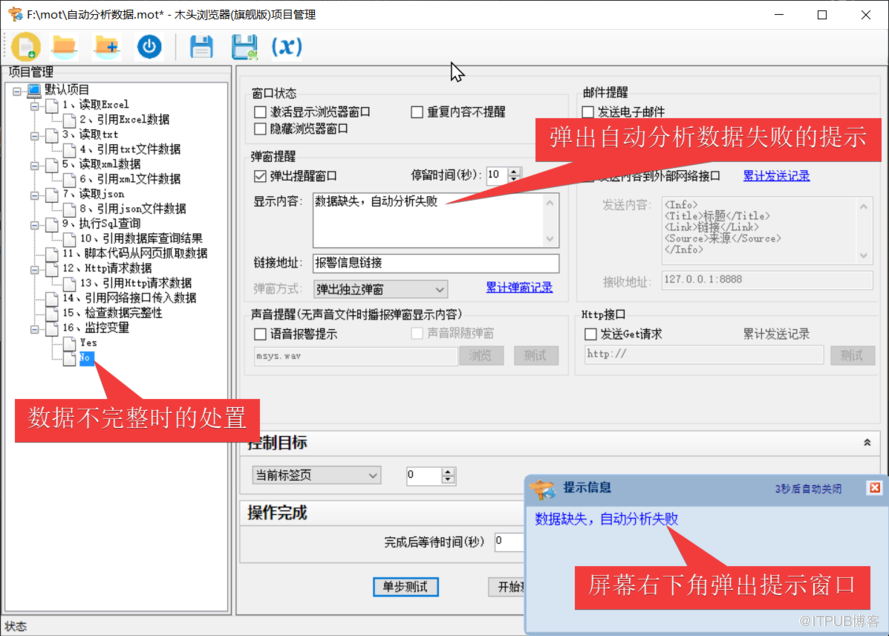889x636 pixels.
Task: Click the msys.wav sound file field
Action: point(356,356)
